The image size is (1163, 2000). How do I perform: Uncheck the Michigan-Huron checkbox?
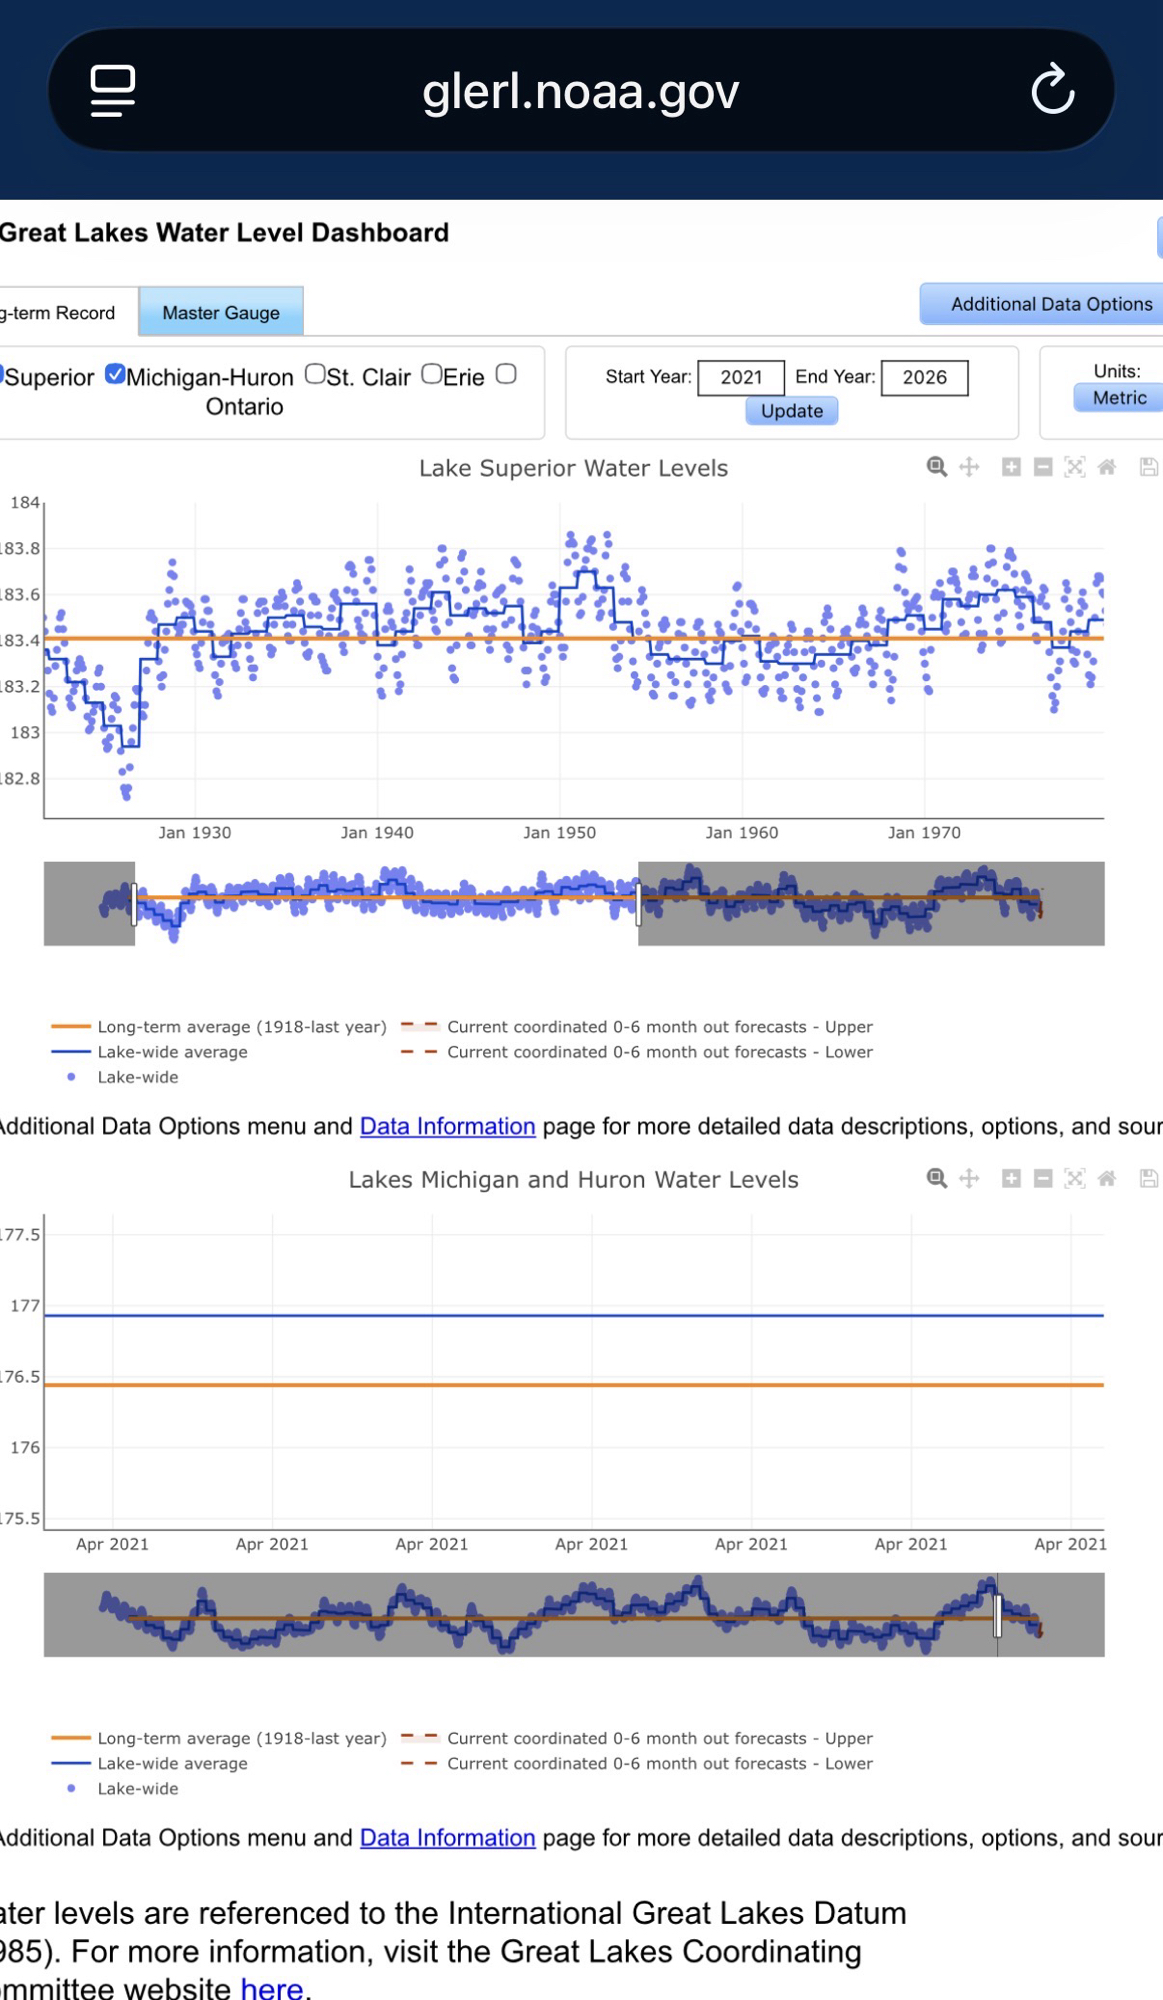tap(115, 375)
